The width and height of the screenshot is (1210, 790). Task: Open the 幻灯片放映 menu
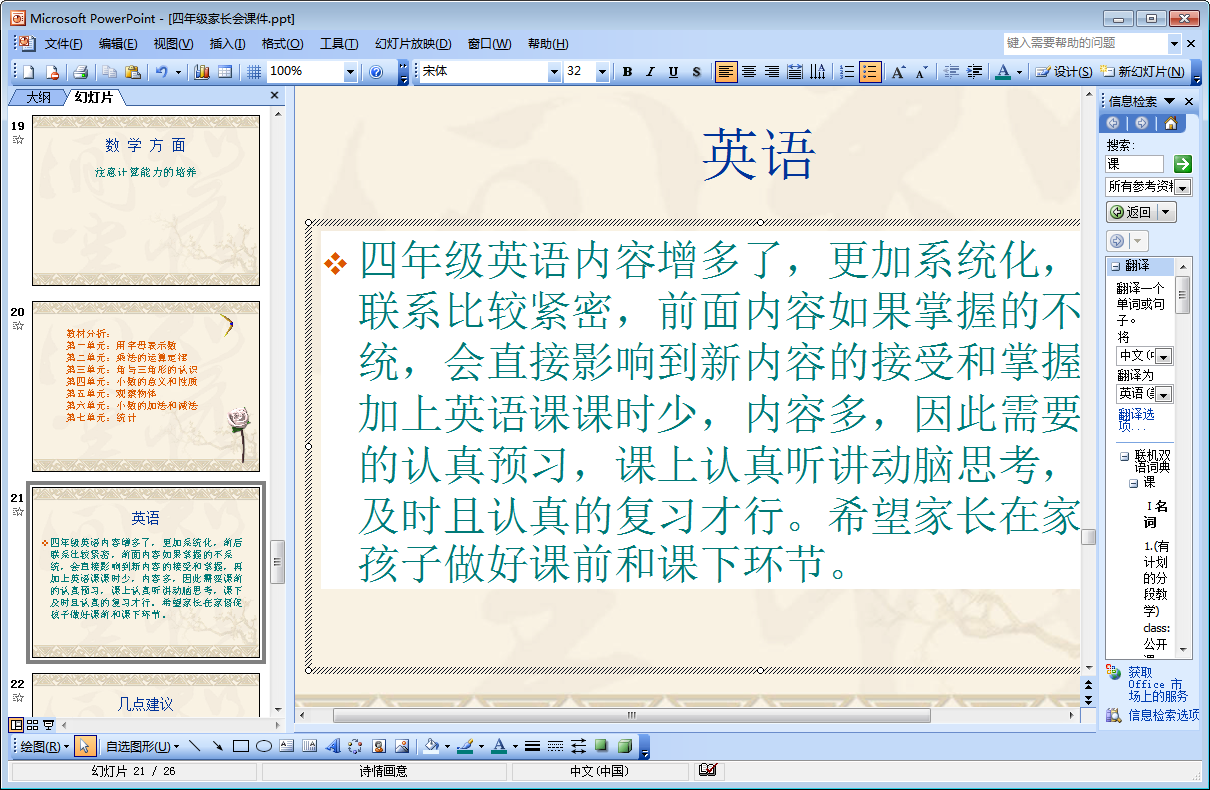(413, 44)
